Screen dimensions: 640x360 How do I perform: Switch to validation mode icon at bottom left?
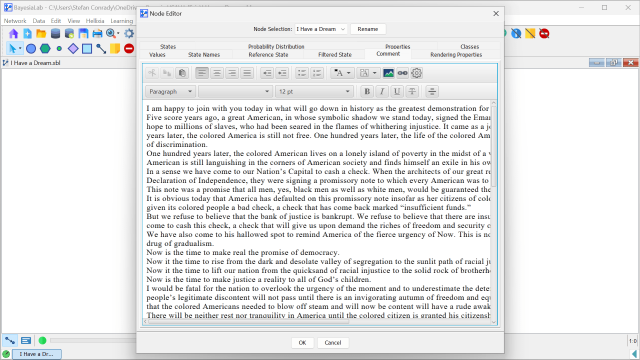click(x=26, y=340)
